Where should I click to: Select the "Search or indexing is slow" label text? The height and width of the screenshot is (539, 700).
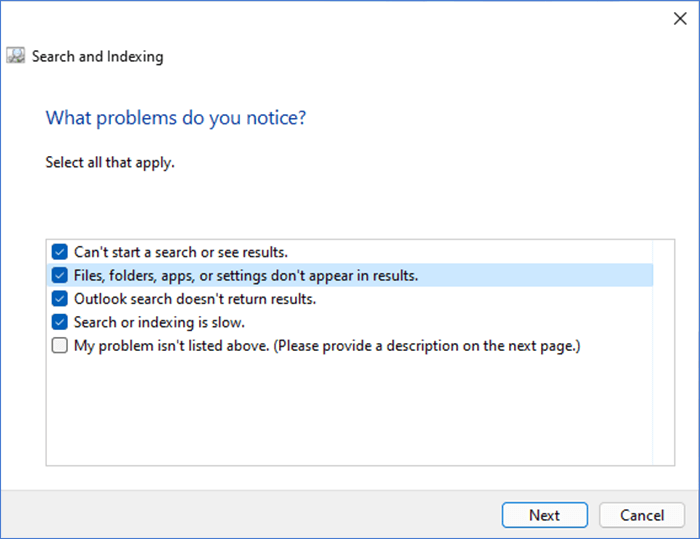pos(159,322)
